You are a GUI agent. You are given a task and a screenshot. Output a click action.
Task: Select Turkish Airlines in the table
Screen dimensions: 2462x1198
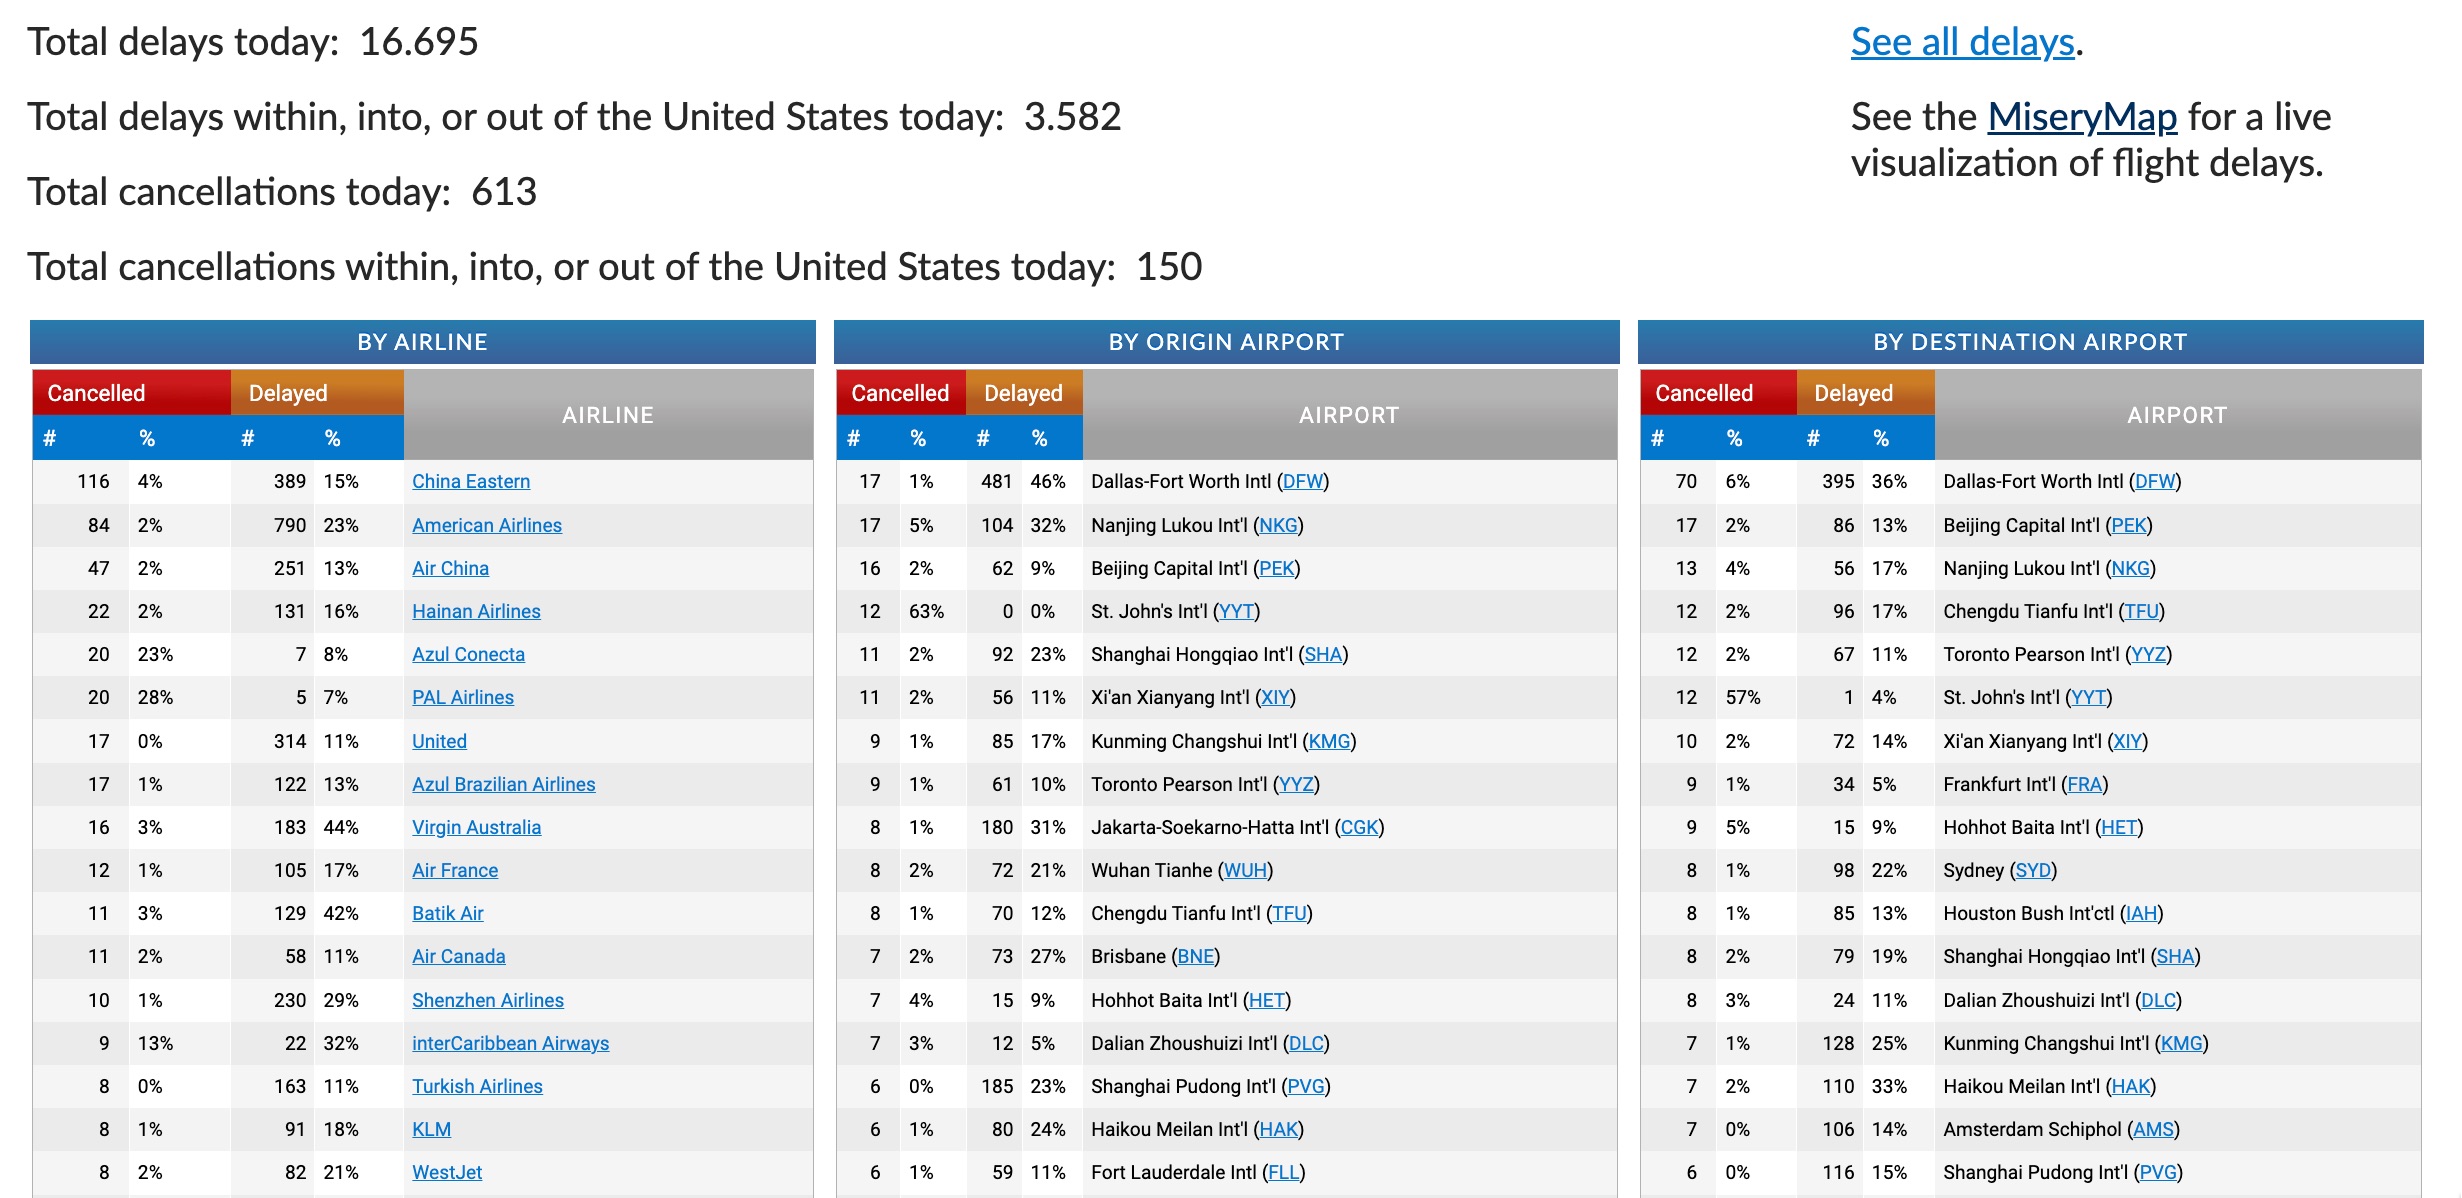477,1086
